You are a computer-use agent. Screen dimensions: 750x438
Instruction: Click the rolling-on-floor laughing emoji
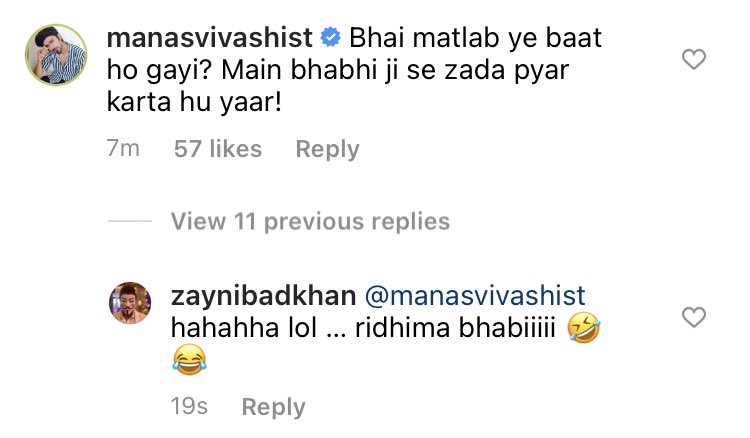pyautogui.click(x=584, y=328)
